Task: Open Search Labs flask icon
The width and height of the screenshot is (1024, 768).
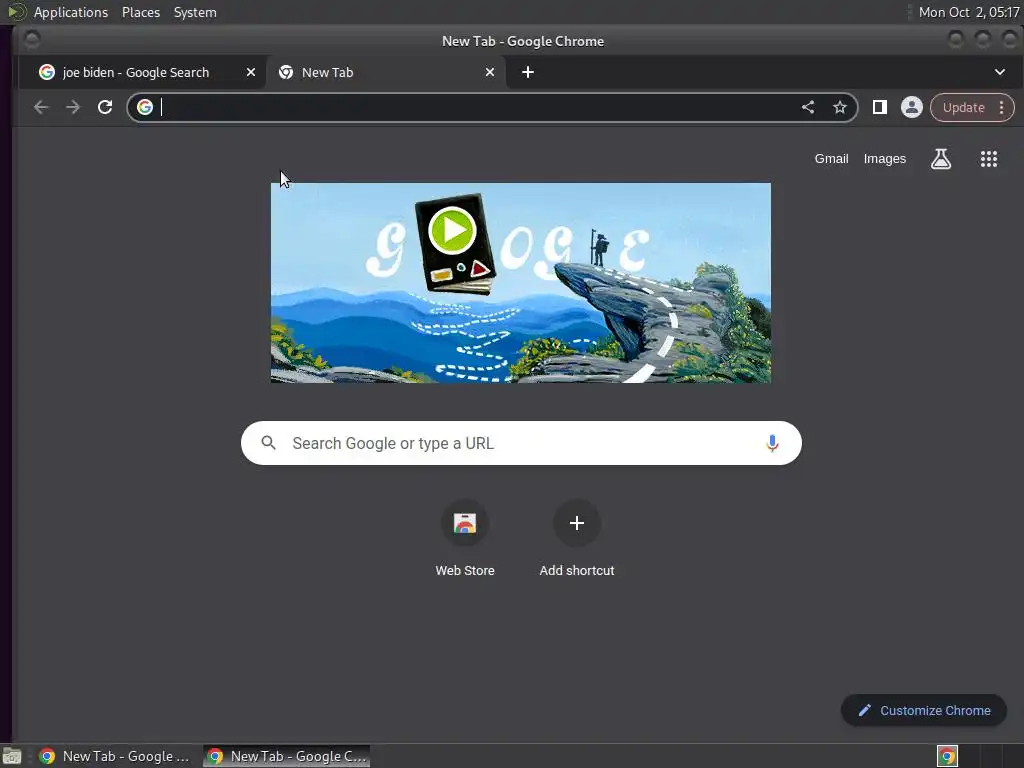Action: 940,159
